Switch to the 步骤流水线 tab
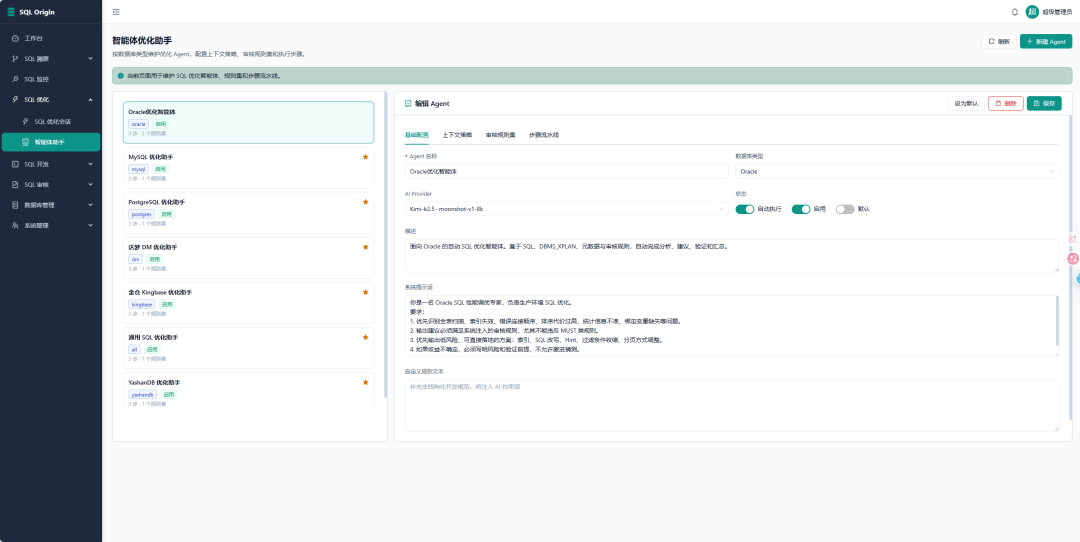This screenshot has height=542, width=1080. click(543, 135)
